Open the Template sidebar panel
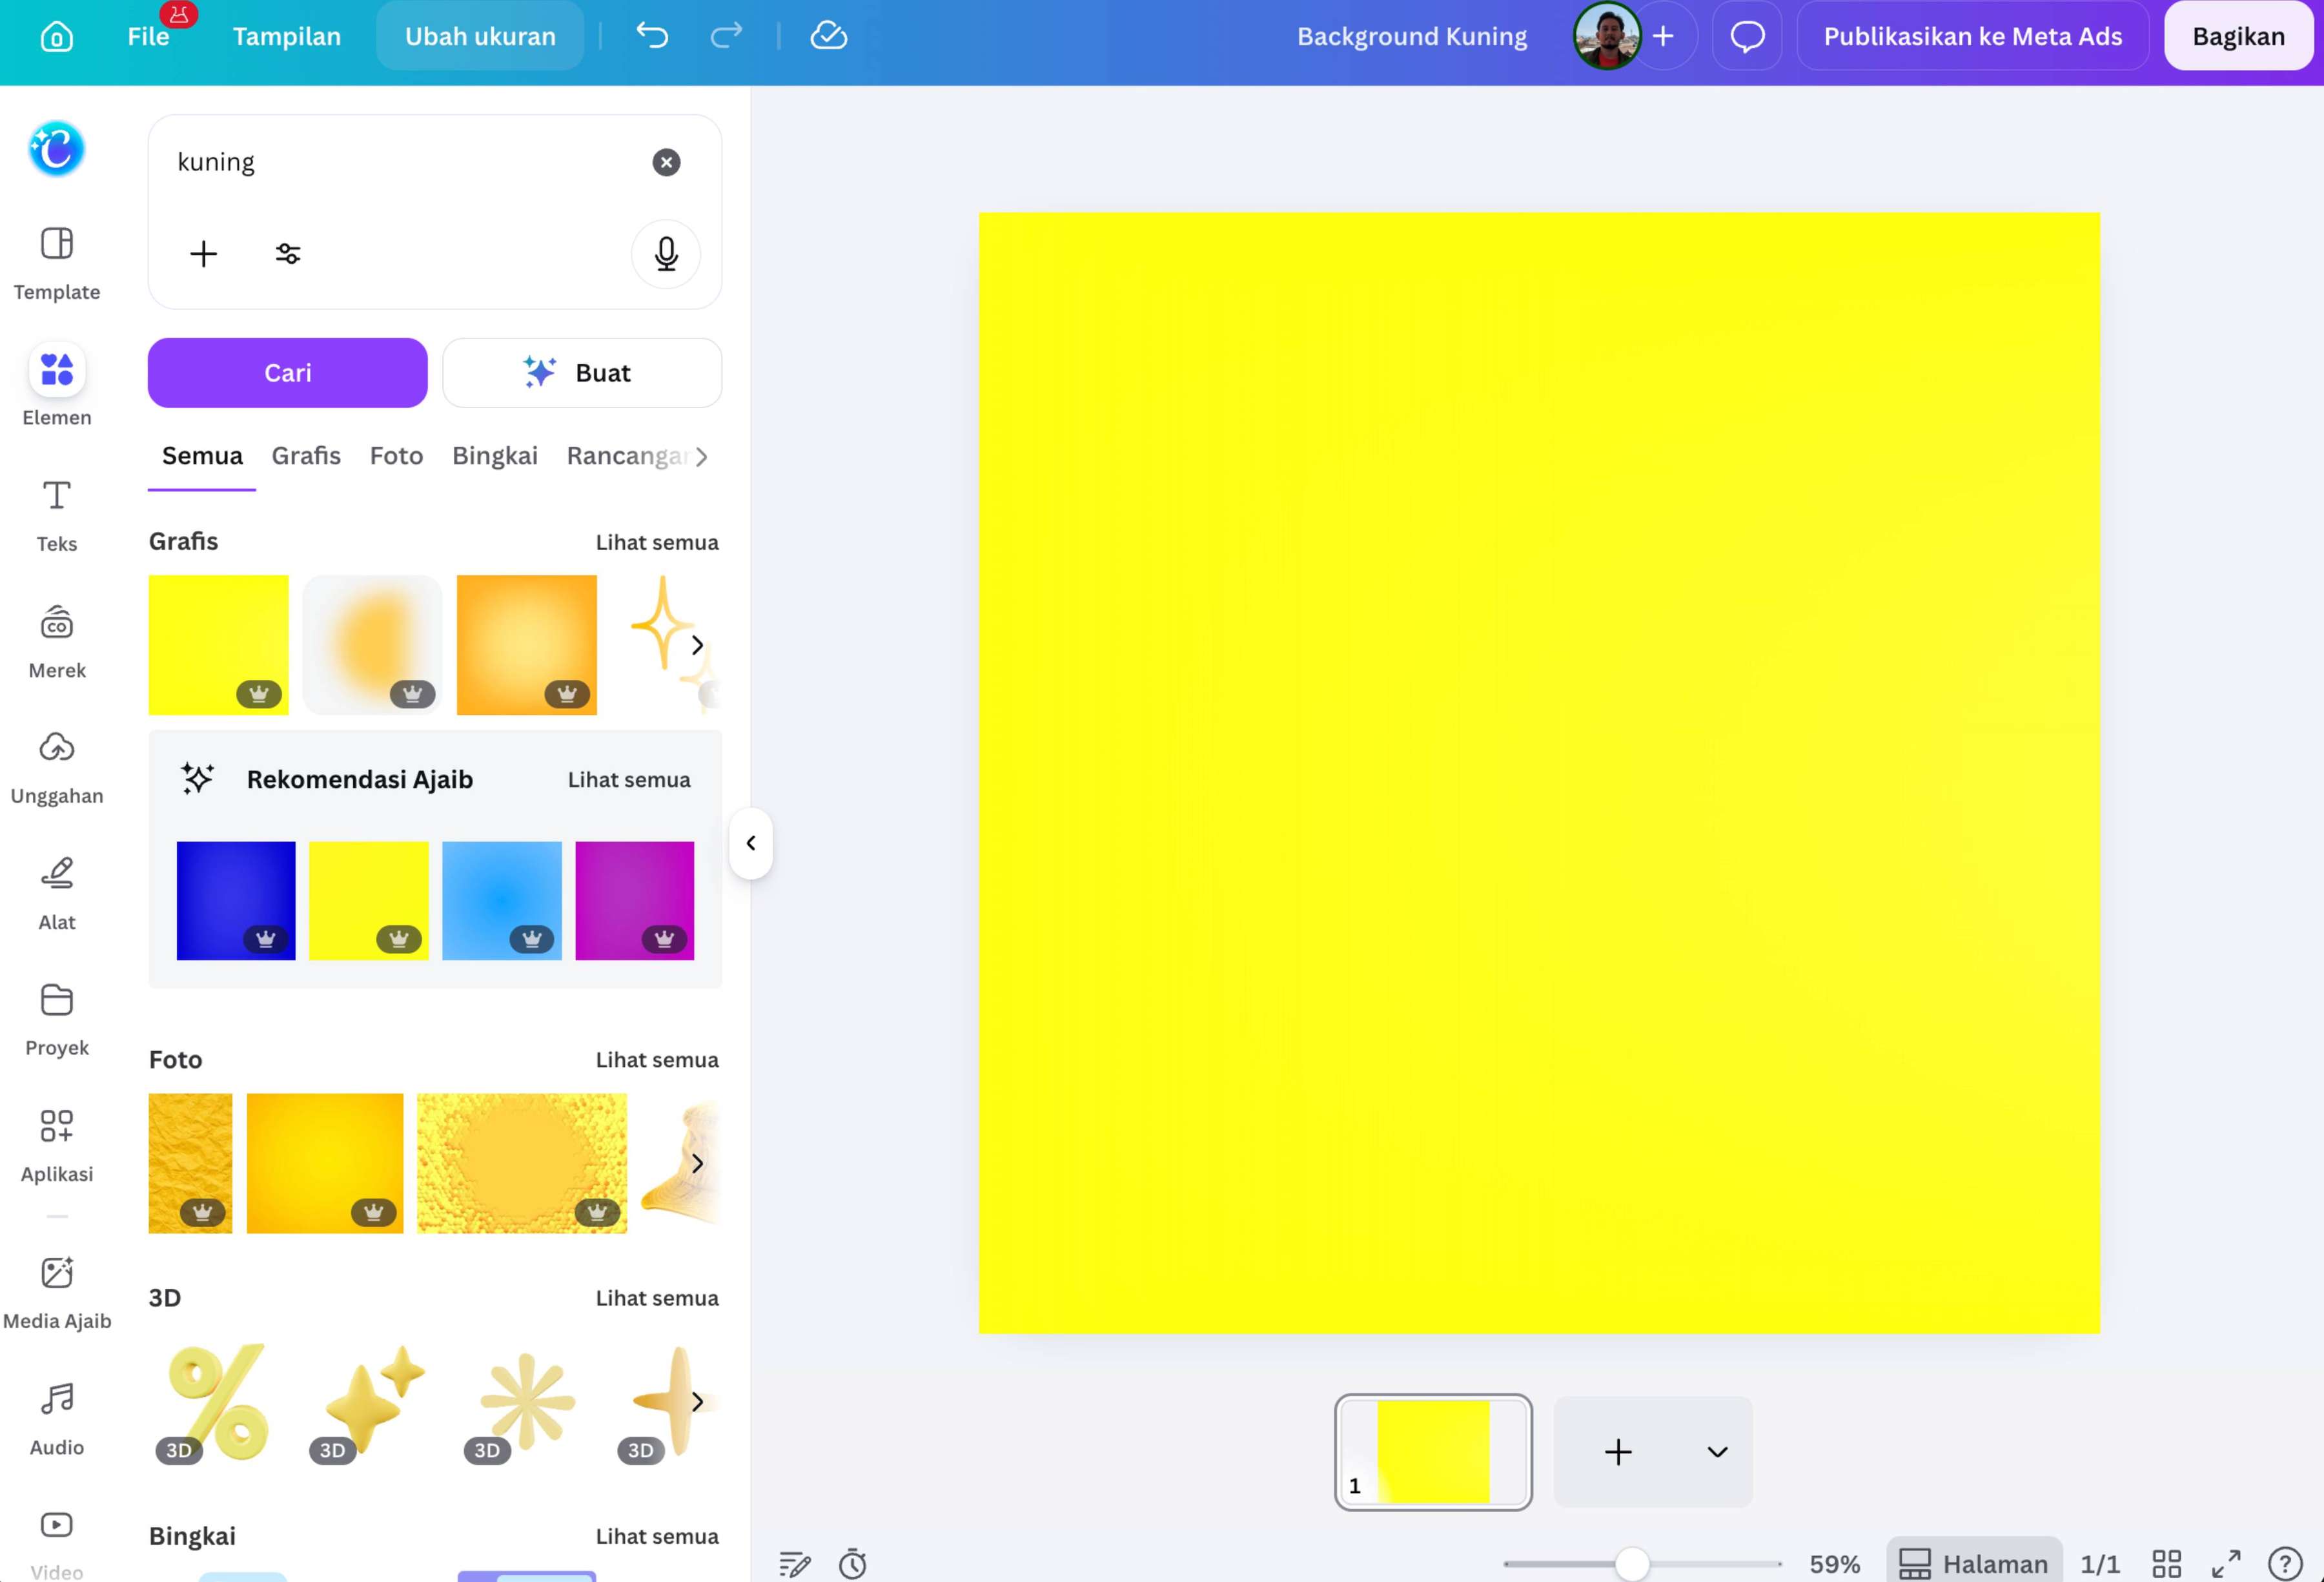Image resolution: width=2324 pixels, height=1582 pixels. click(57, 263)
